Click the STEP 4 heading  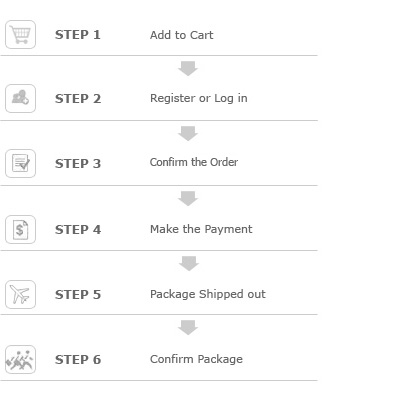tap(78, 230)
